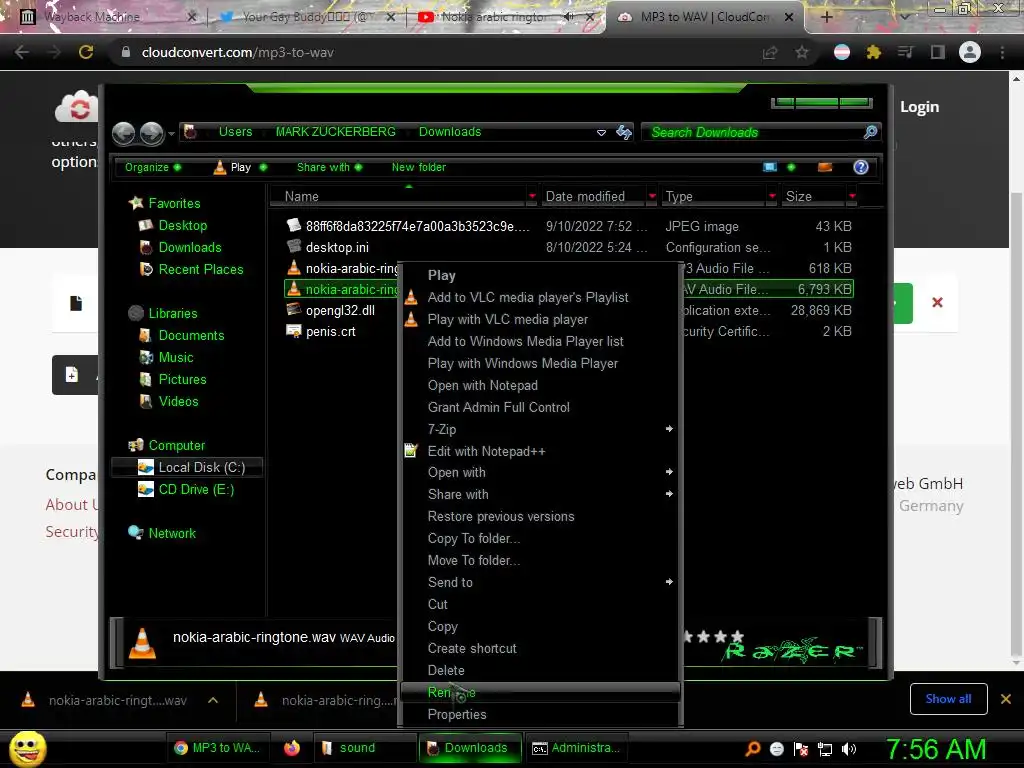Click the red X remove file on CloudConvert
The height and width of the screenshot is (768, 1024).
[x=937, y=302]
